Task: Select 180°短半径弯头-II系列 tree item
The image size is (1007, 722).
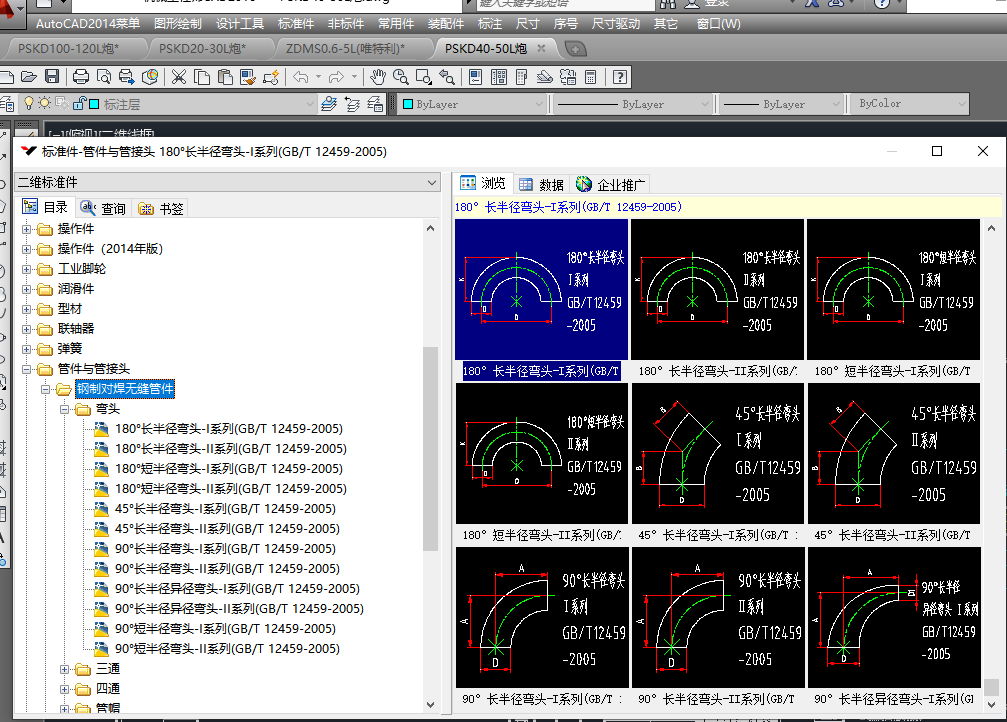Action: pyautogui.click(x=231, y=489)
